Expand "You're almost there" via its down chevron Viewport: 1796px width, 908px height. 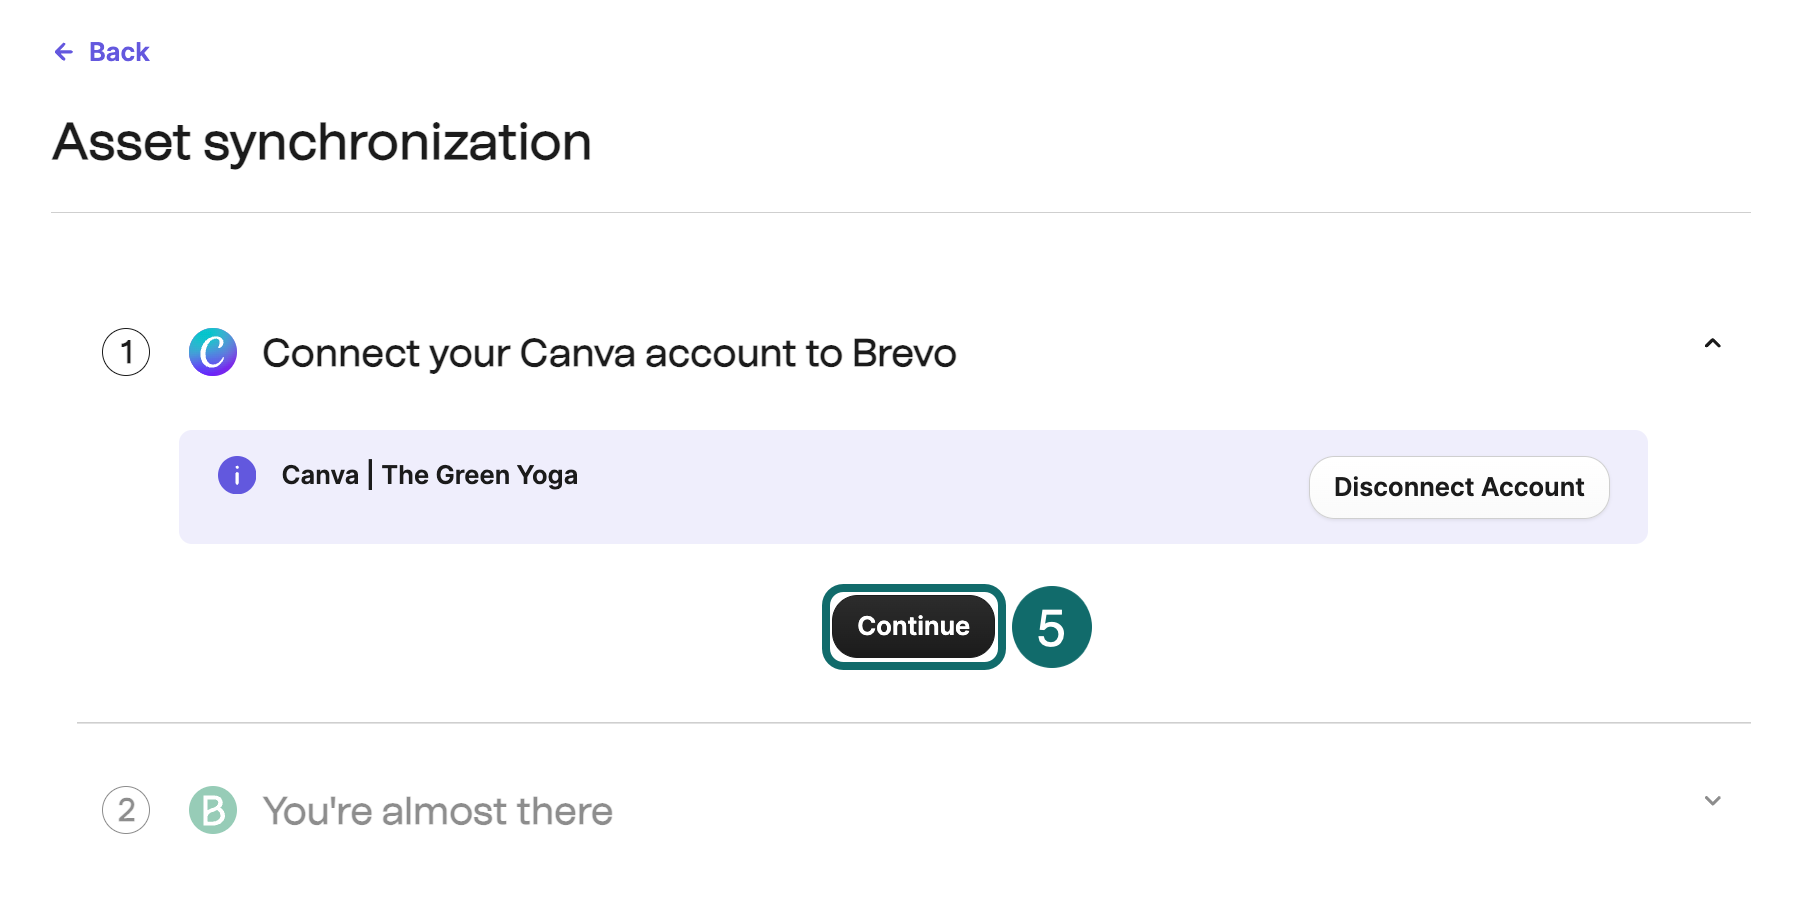pyautogui.click(x=1713, y=800)
